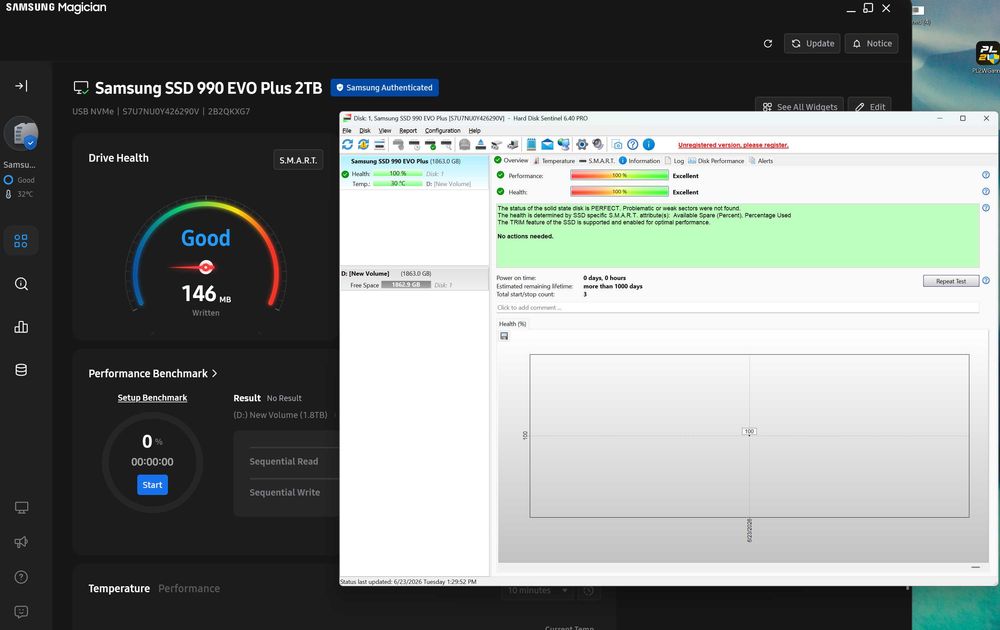This screenshot has width=1000, height=630.
Task: Click the Setup Benchmark link
Action: click(152, 397)
